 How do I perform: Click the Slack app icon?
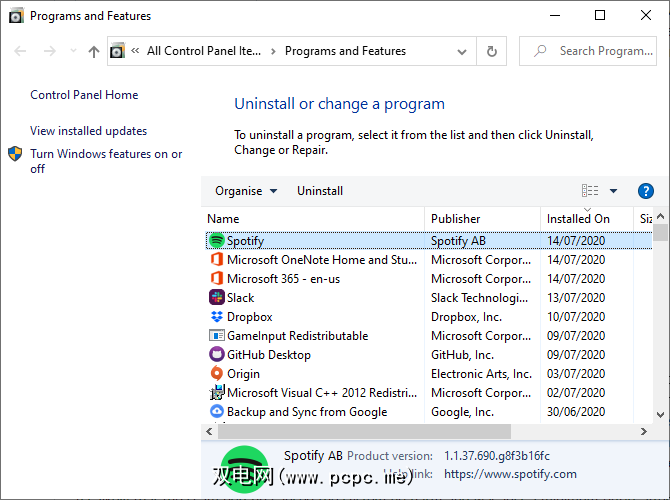point(217,297)
